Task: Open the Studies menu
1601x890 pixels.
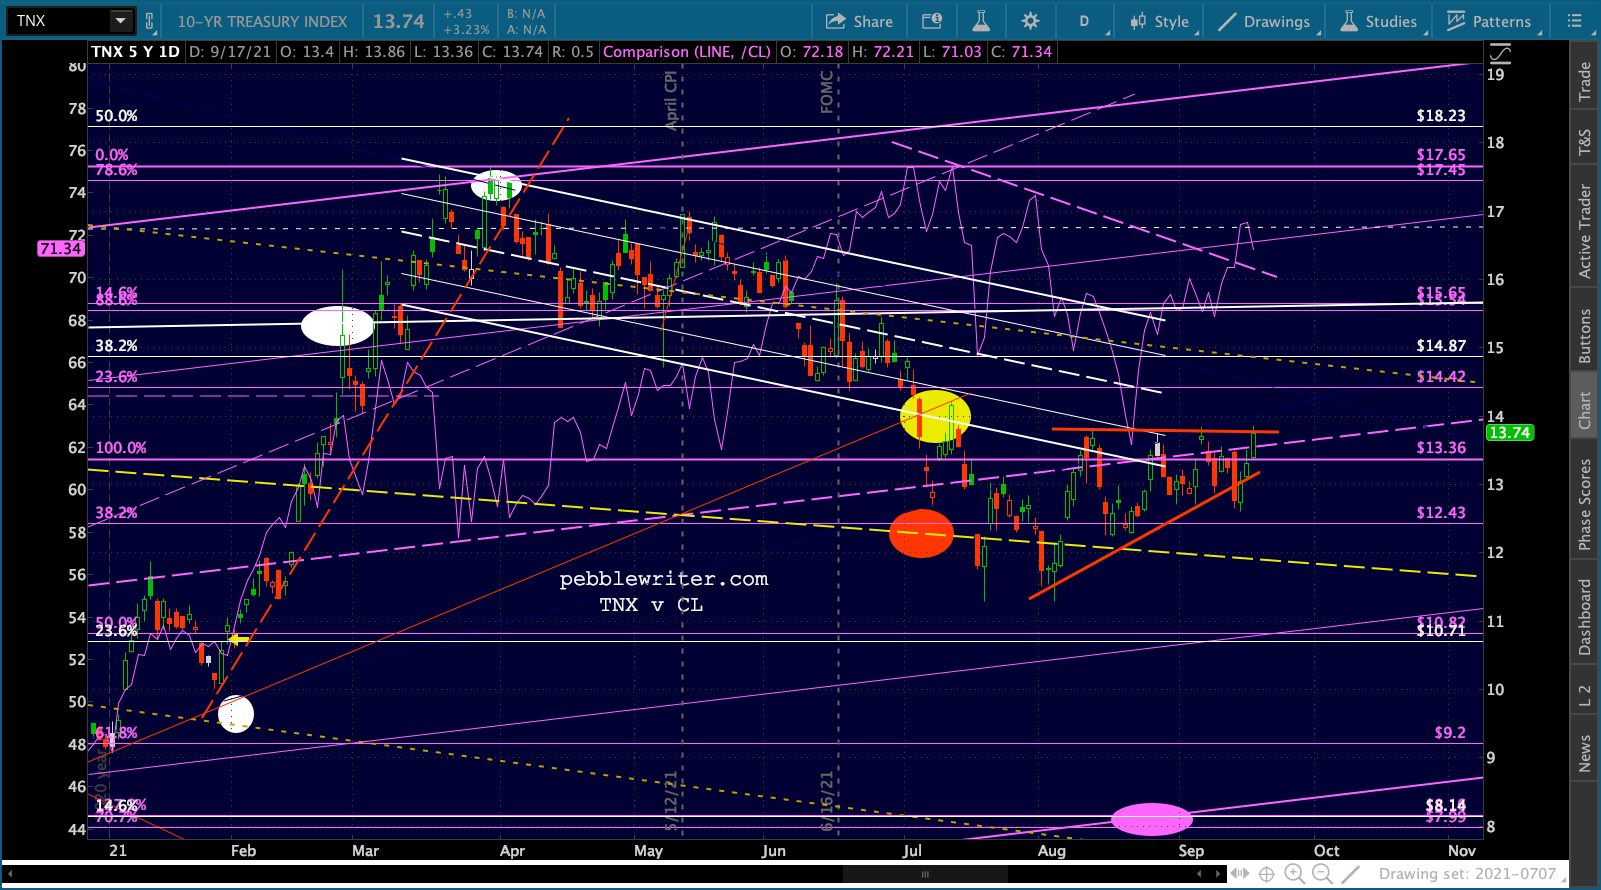Action: [1378, 21]
